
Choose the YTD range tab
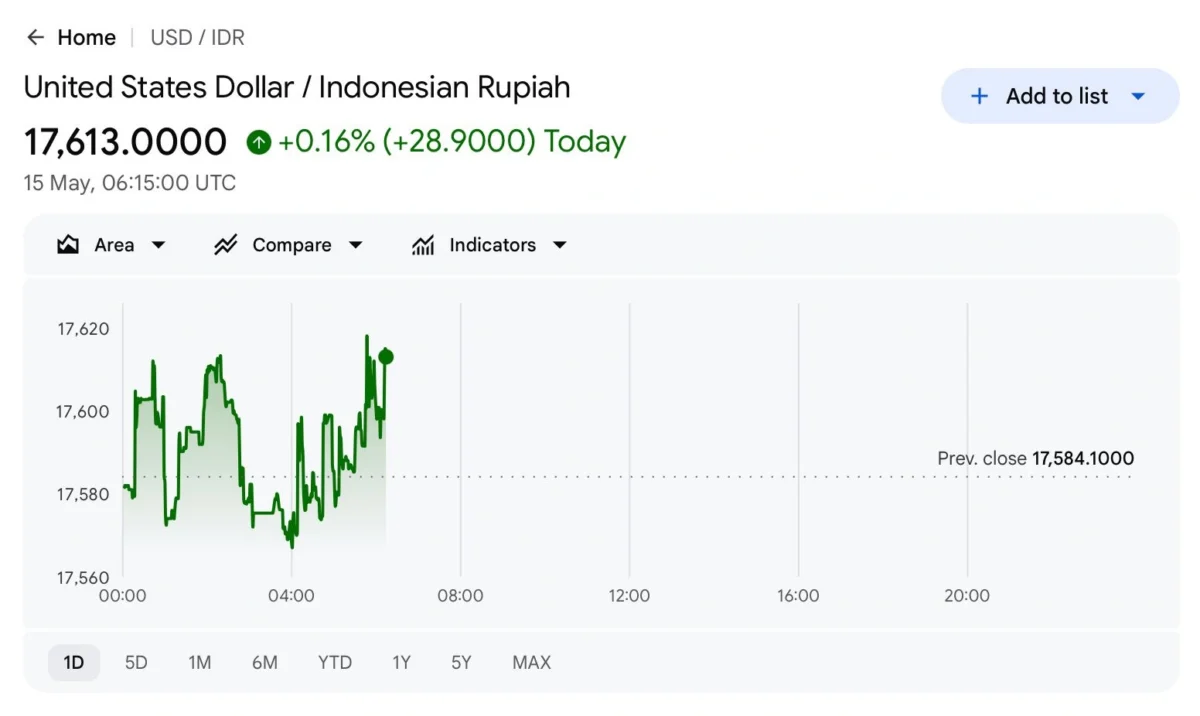click(335, 662)
